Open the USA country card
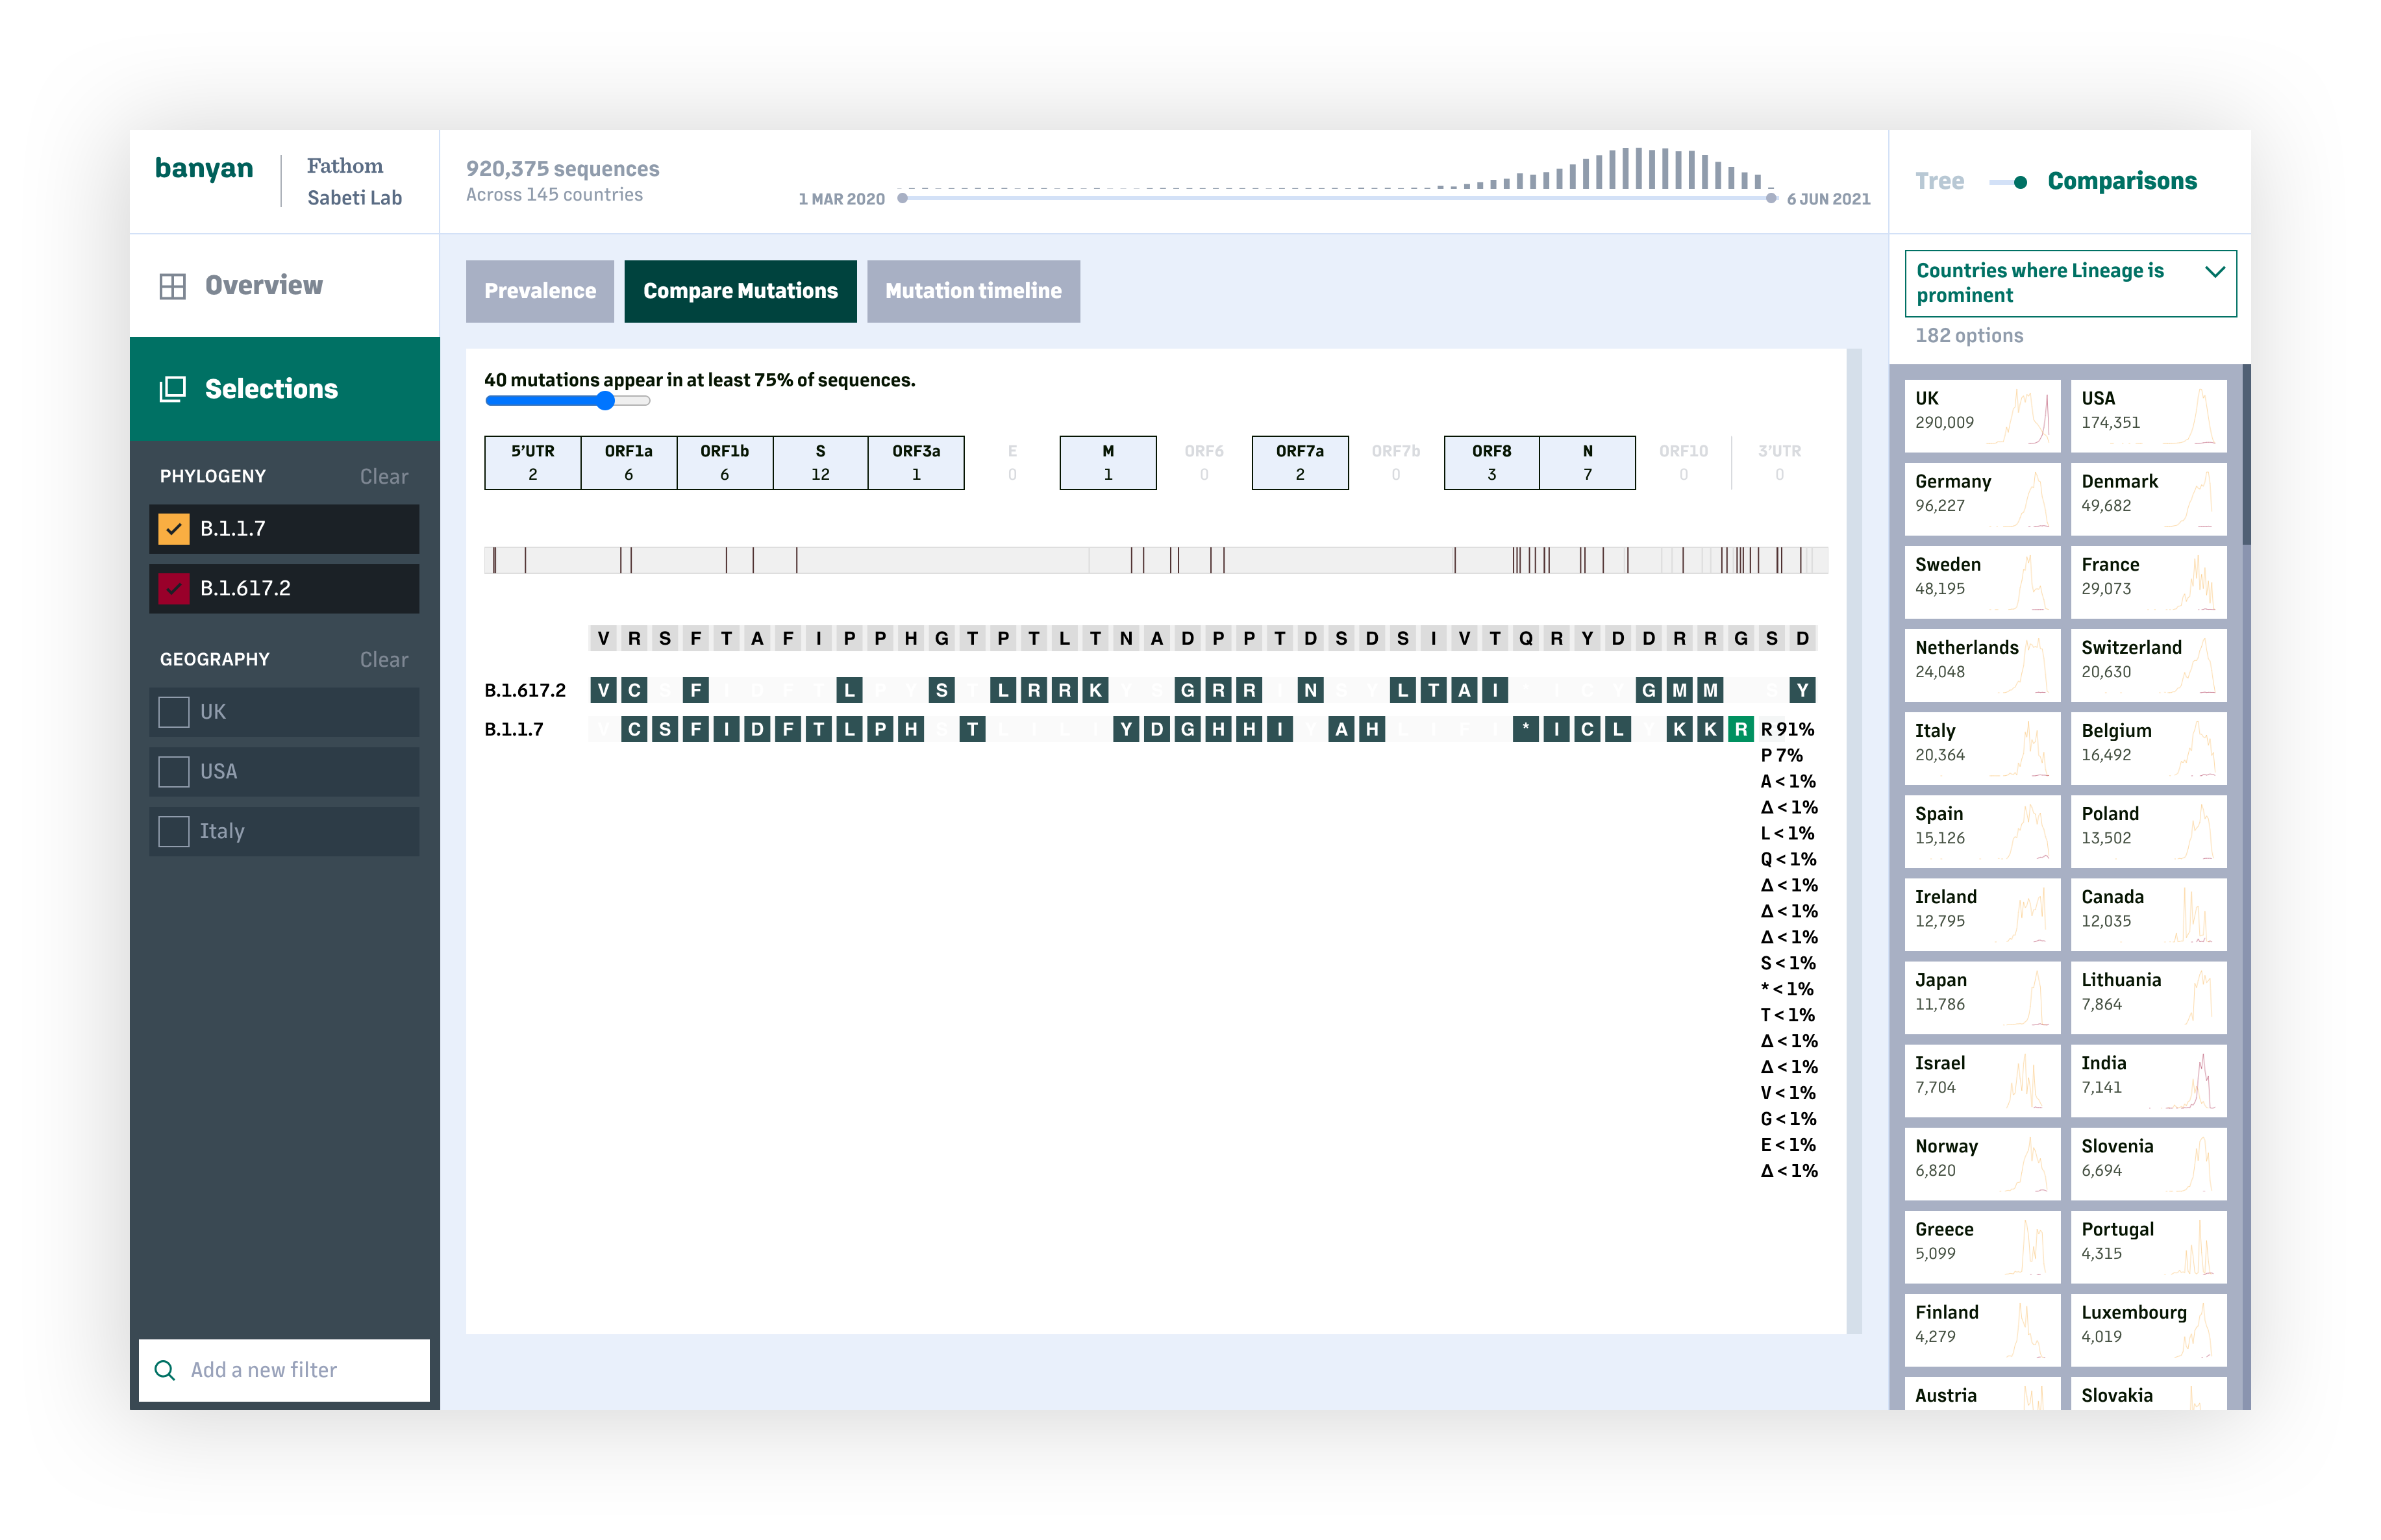Viewport: 2381px width, 1540px height. pos(2148,415)
